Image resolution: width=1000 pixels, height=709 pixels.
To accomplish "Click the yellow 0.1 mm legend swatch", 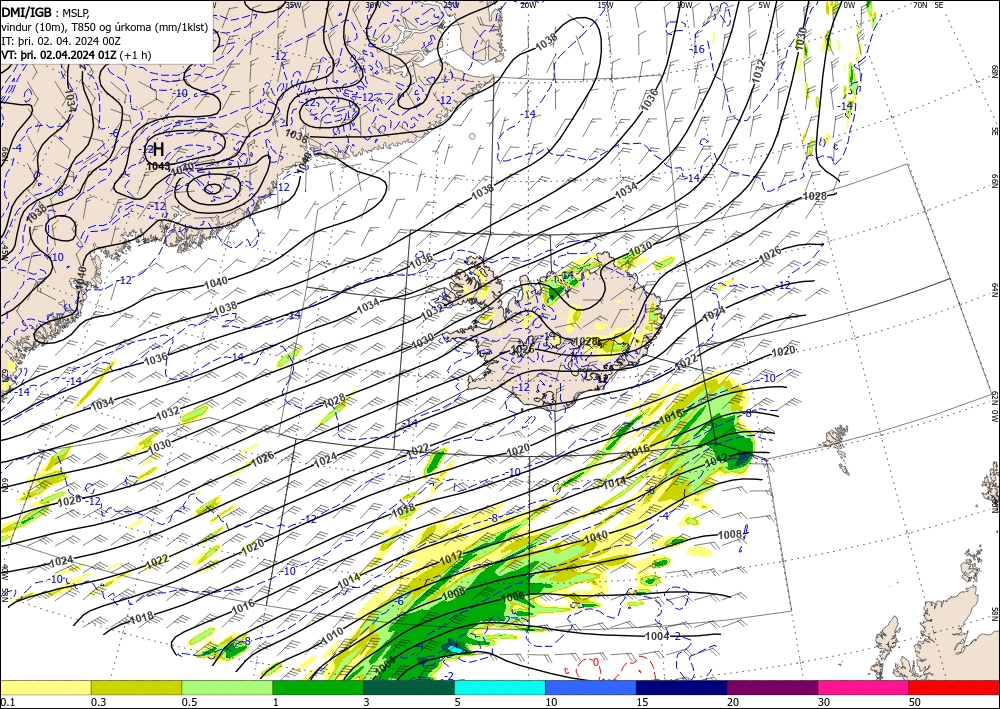I will click(x=45, y=687).
